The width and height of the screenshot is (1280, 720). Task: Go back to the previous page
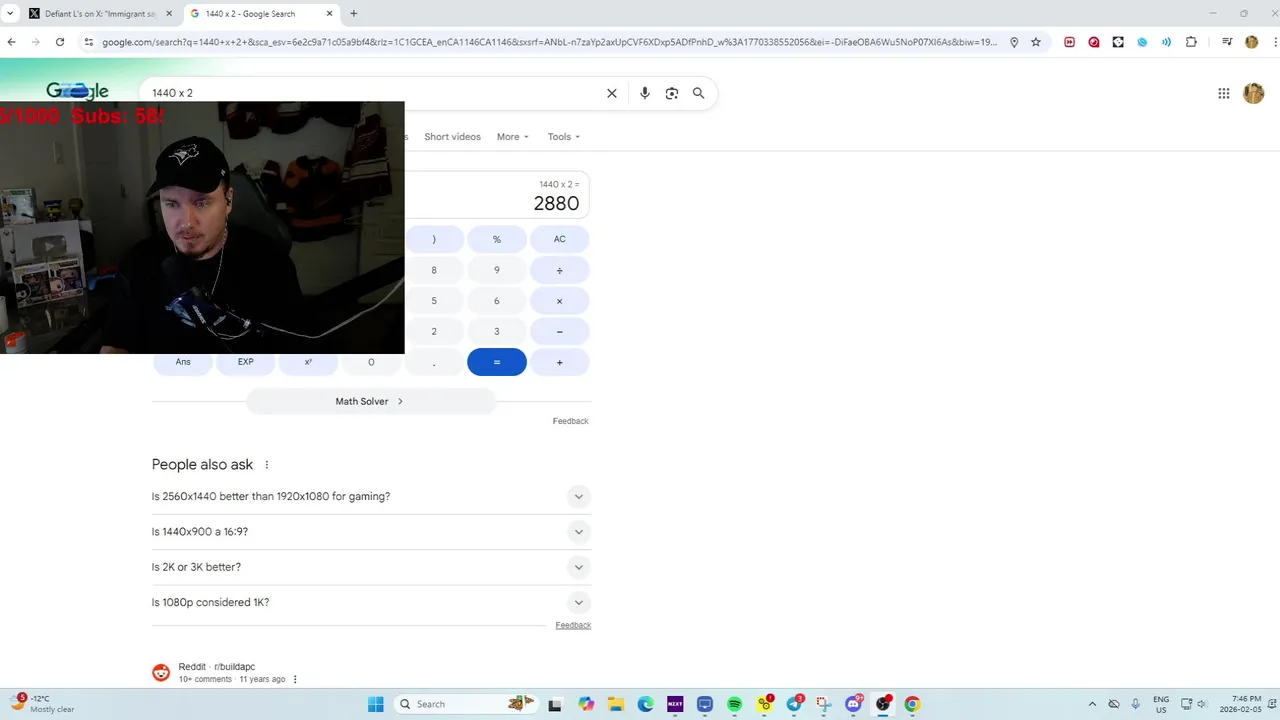pyautogui.click(x=11, y=42)
